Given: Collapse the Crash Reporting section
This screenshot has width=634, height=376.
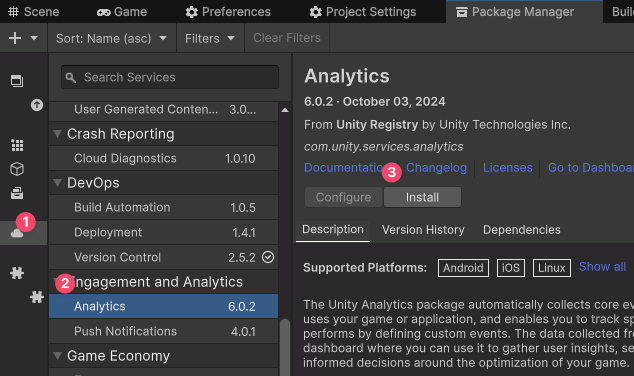Looking at the screenshot, I should pyautogui.click(x=58, y=133).
